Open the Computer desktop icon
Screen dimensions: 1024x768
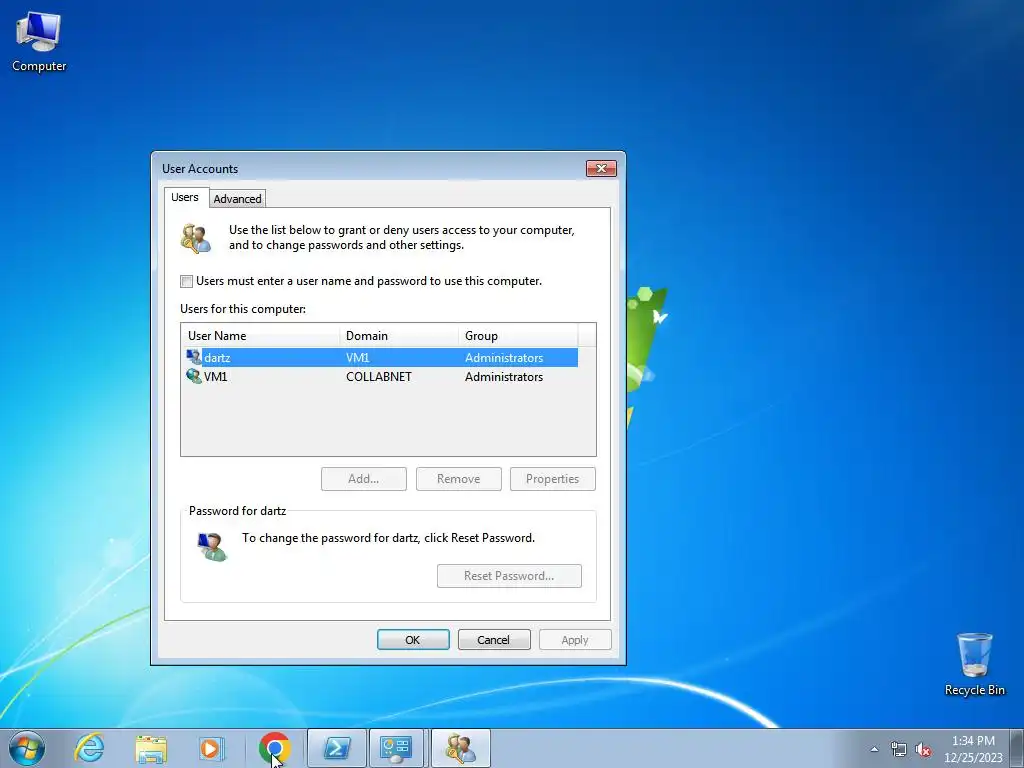39,42
